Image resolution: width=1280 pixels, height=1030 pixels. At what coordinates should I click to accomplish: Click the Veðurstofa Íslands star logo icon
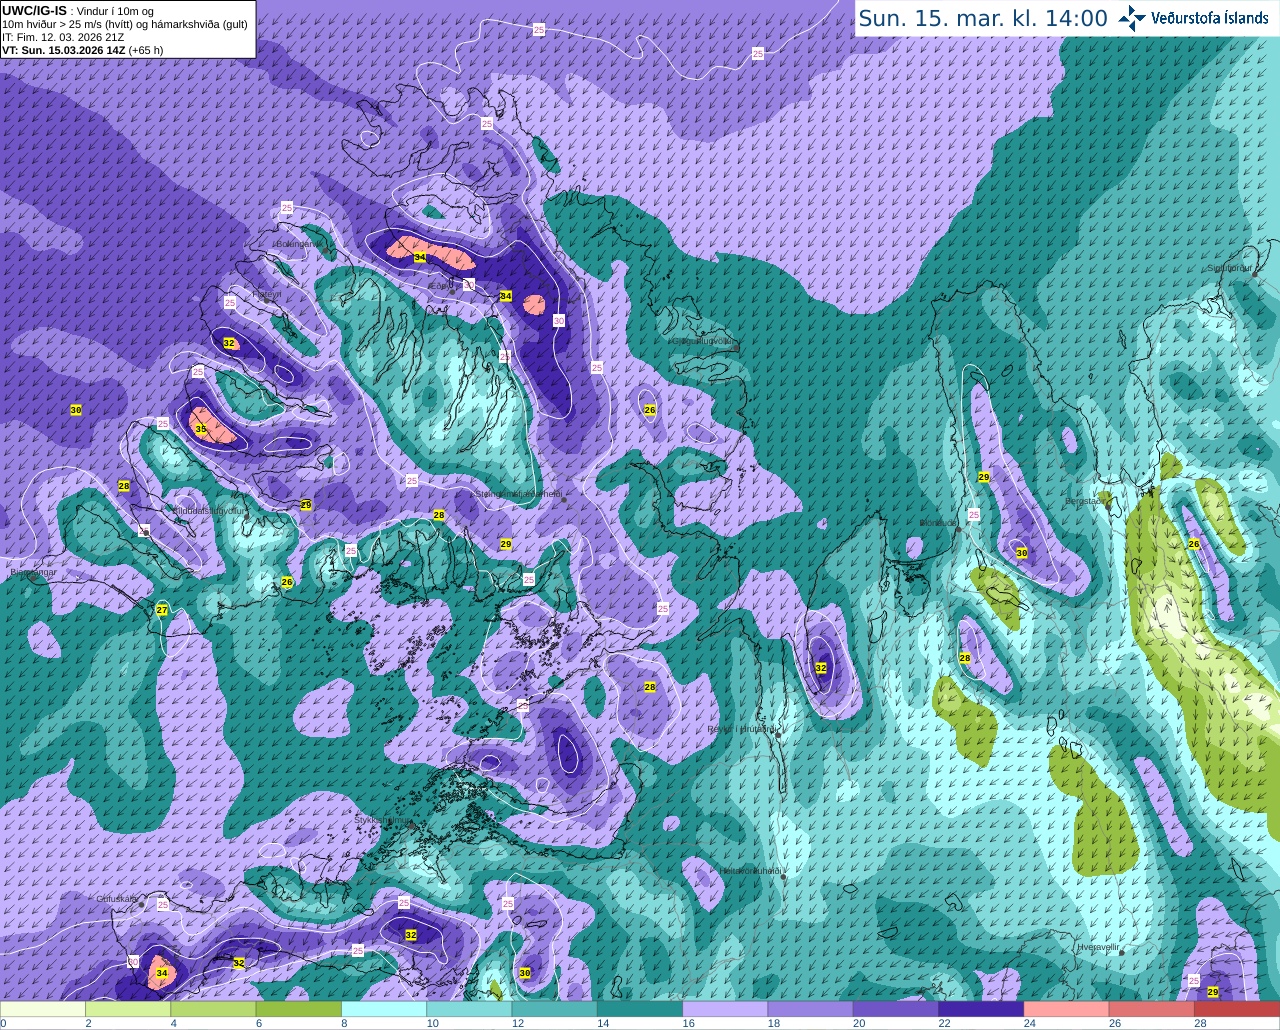coord(1132,18)
